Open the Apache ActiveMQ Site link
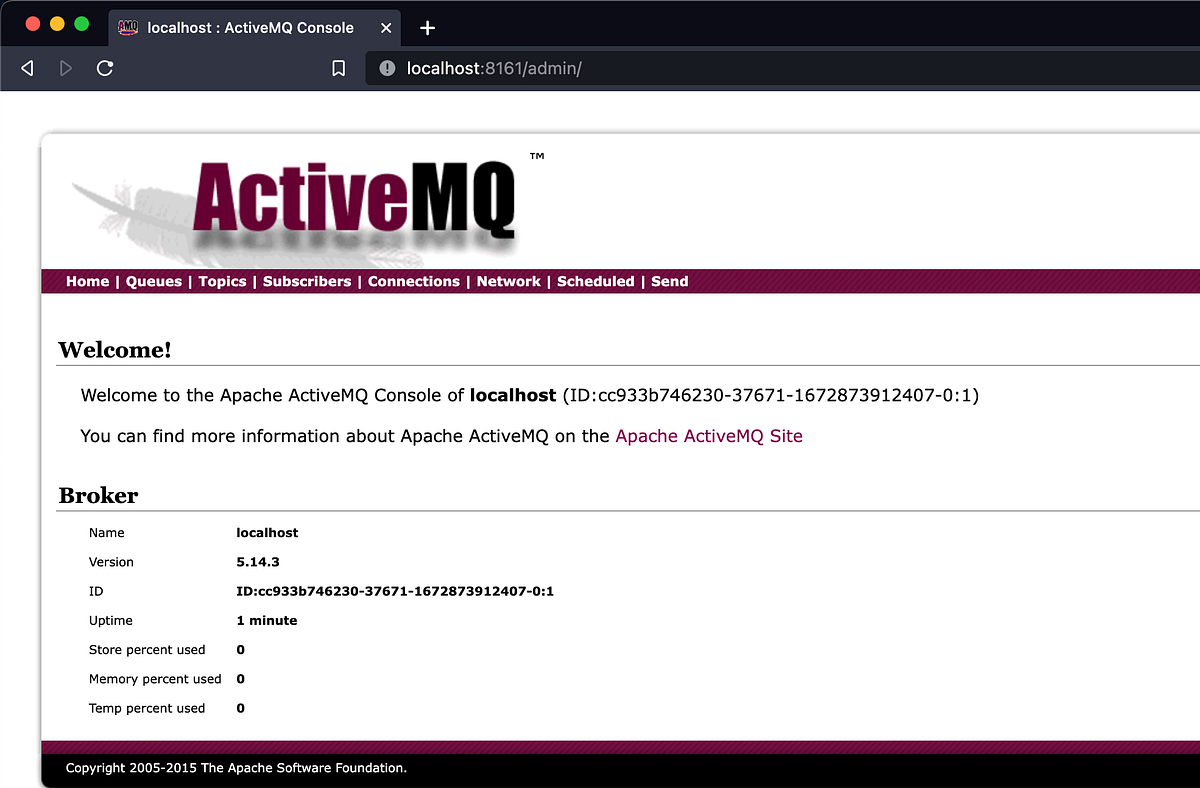Image resolution: width=1200 pixels, height=788 pixels. [709, 436]
